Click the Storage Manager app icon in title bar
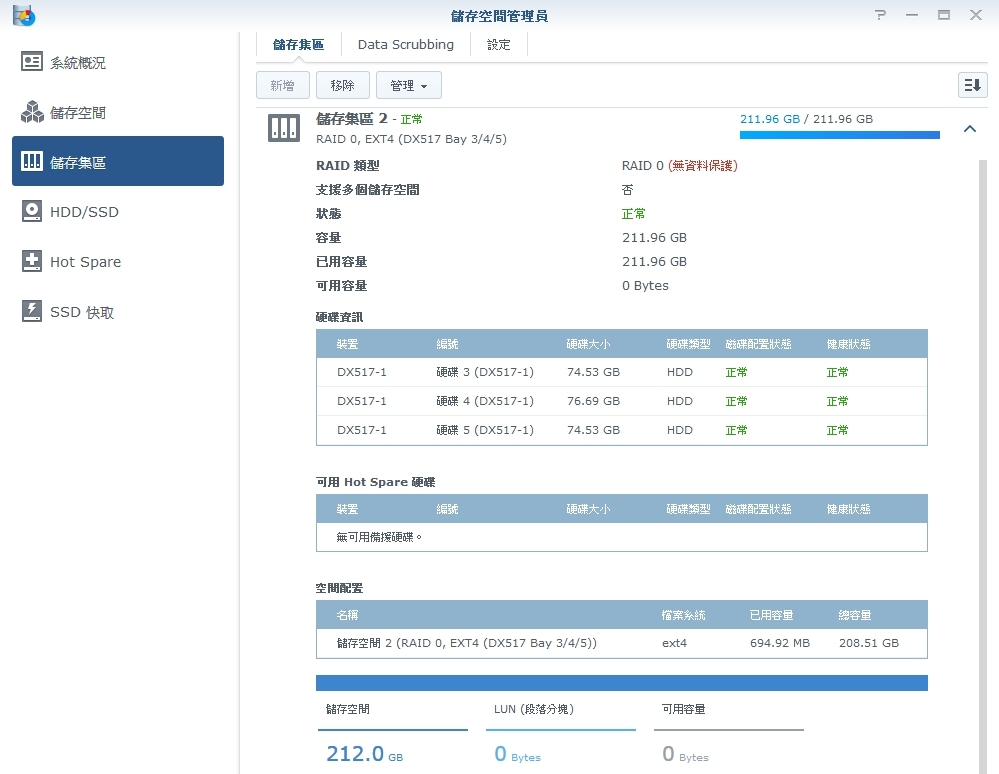 [24, 15]
